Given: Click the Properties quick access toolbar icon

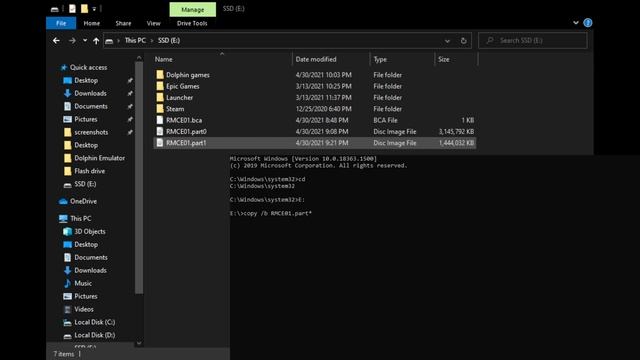Looking at the screenshot, I should (72, 9).
